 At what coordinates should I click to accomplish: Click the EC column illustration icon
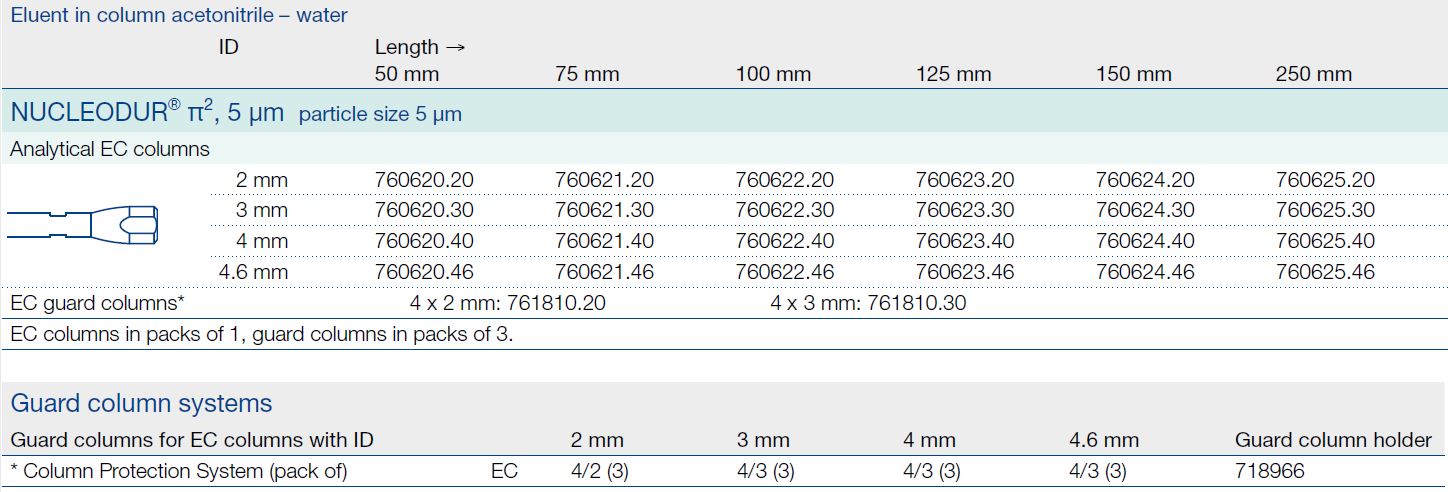coord(84,223)
